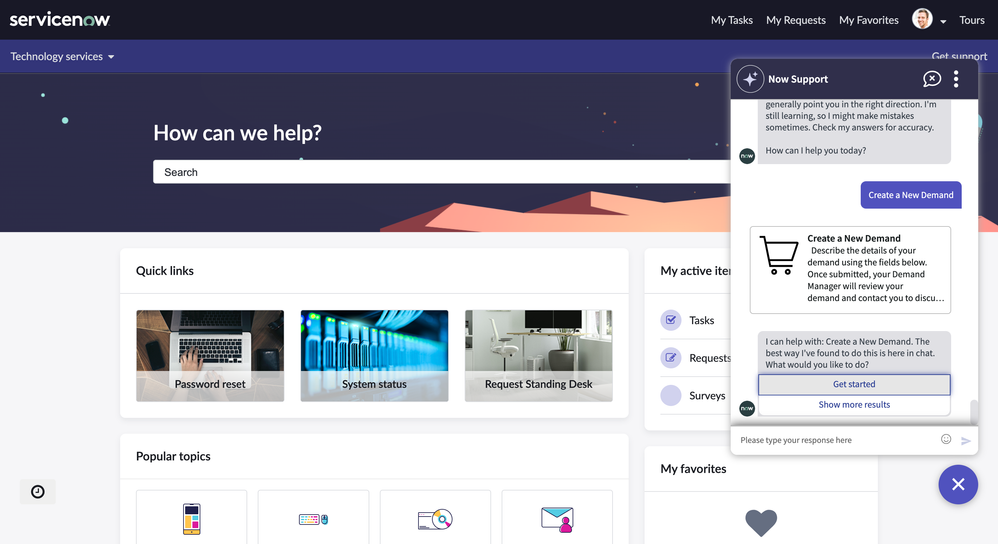This screenshot has height=544, width=998.
Task: Click the ServiceNow logo
Action: coord(60,20)
